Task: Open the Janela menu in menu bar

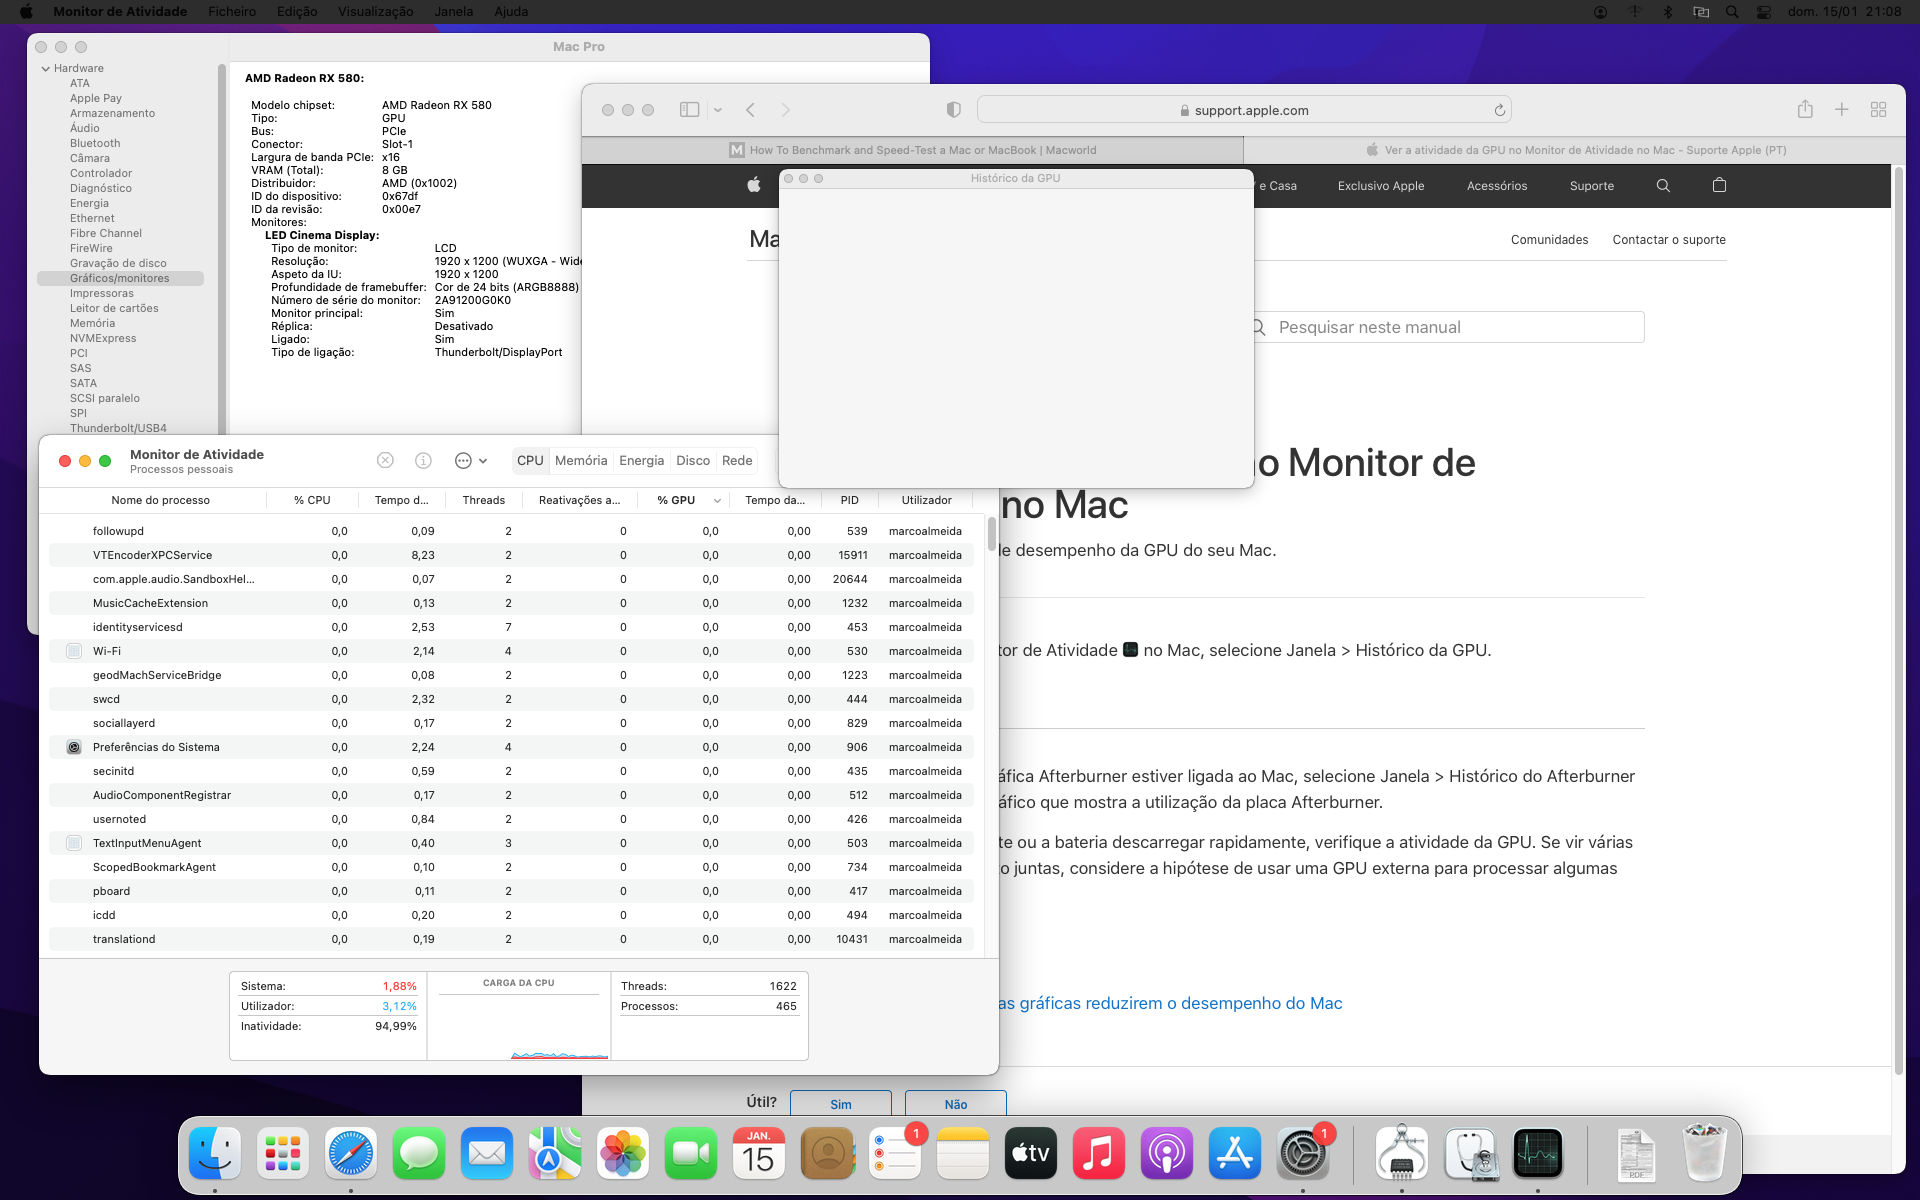Action: pyautogui.click(x=453, y=11)
